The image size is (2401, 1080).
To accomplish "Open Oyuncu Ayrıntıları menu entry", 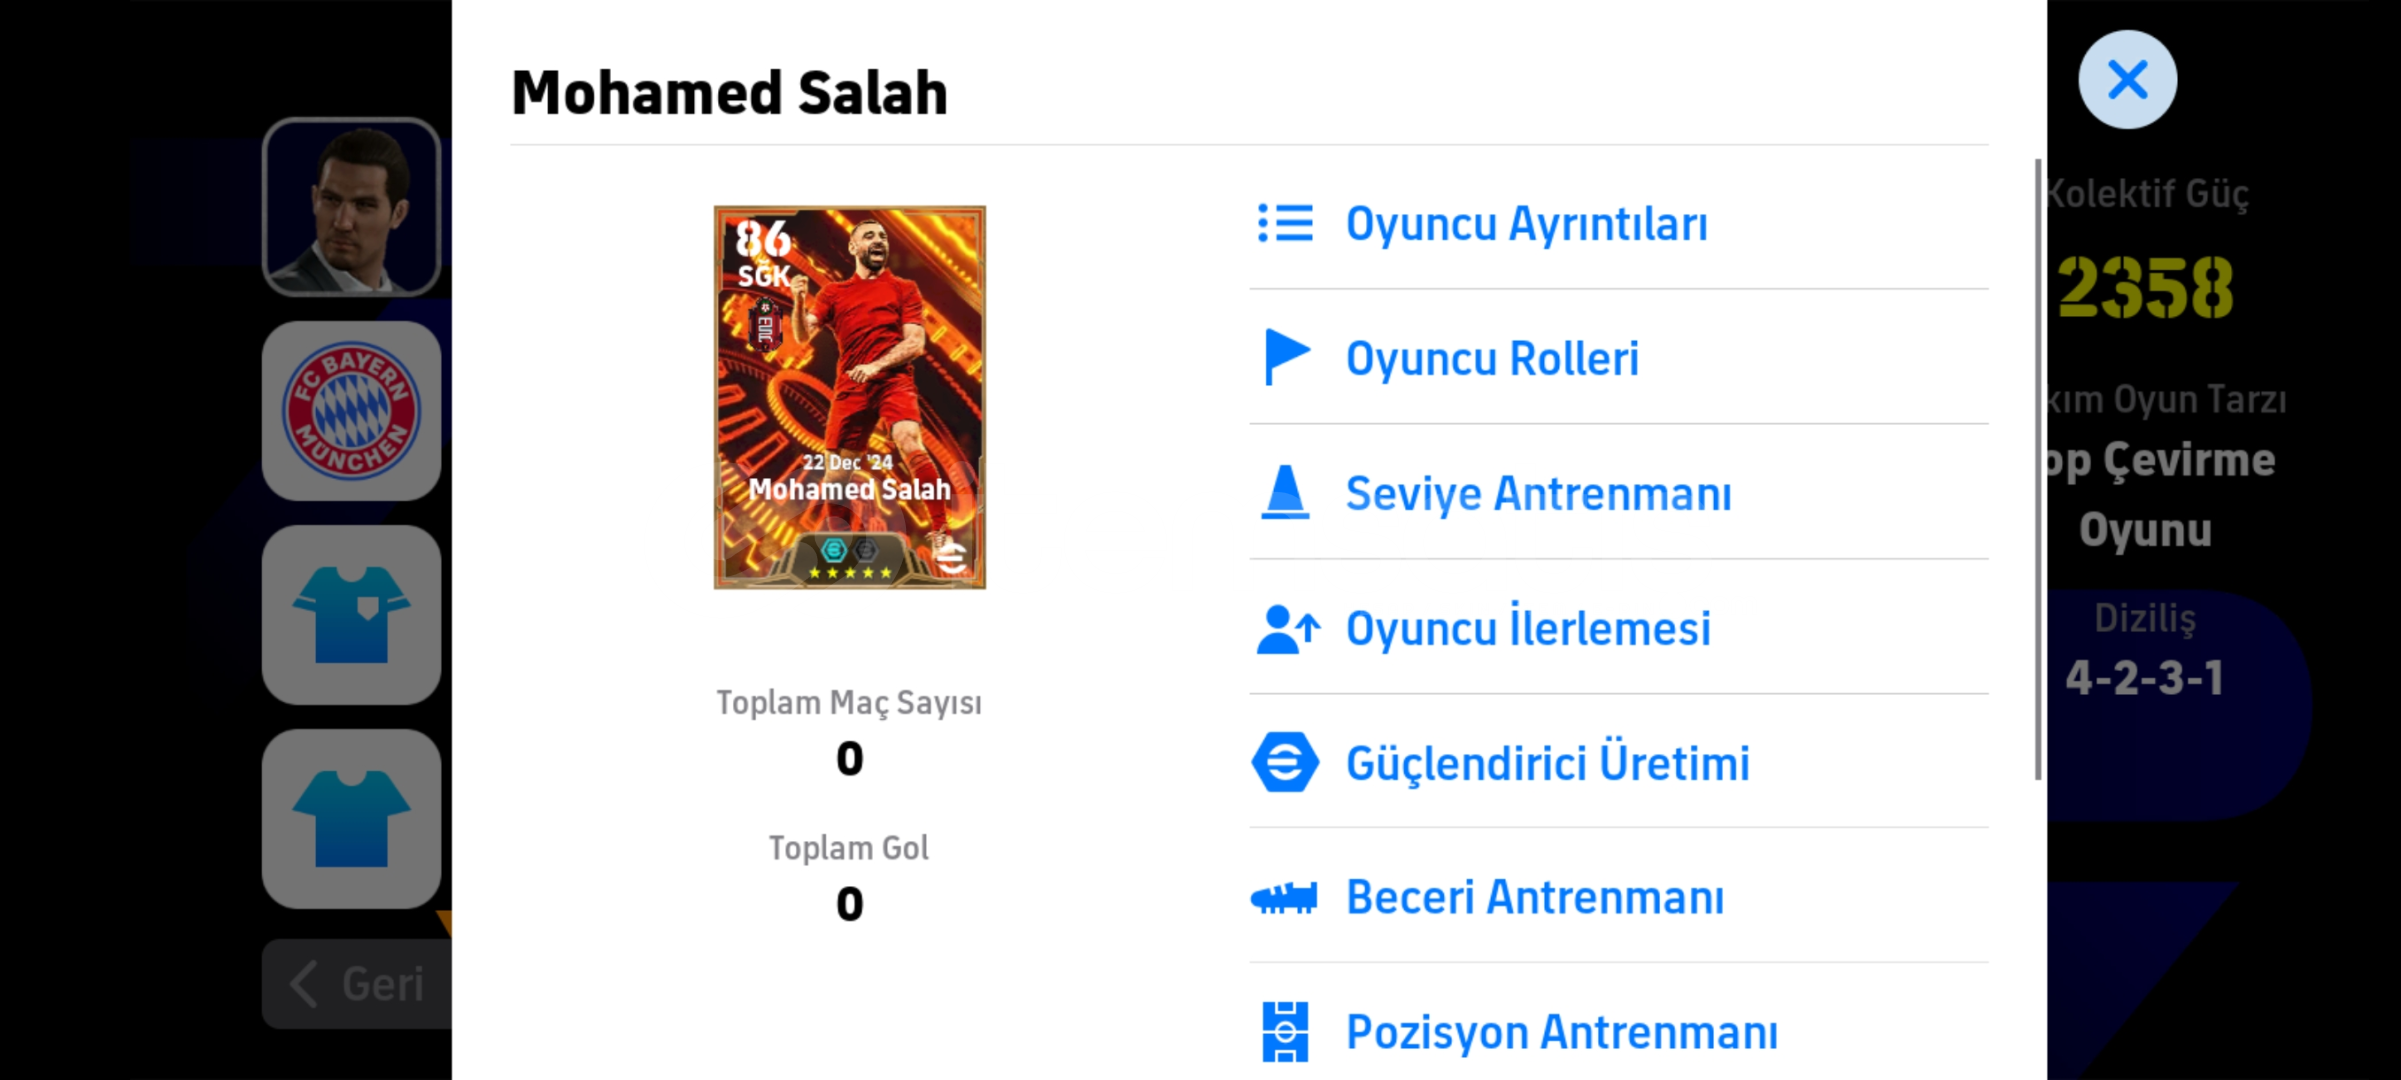I will 1618,223.
